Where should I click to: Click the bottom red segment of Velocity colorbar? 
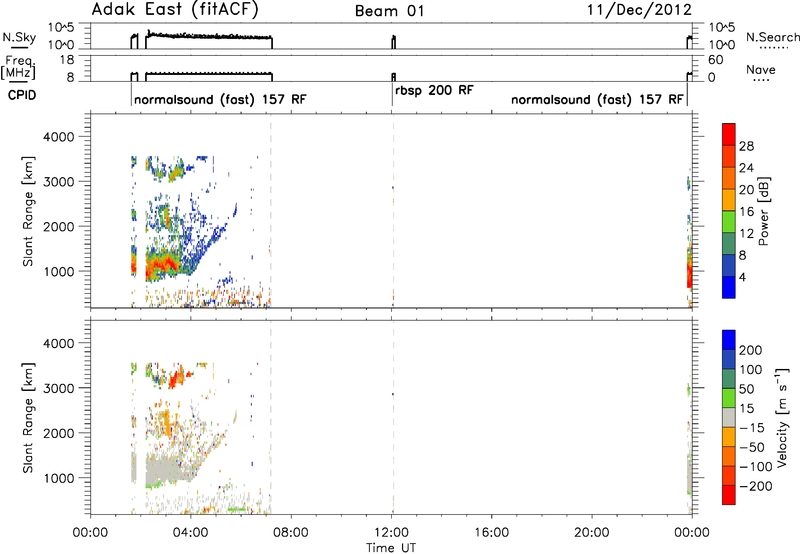click(x=729, y=495)
